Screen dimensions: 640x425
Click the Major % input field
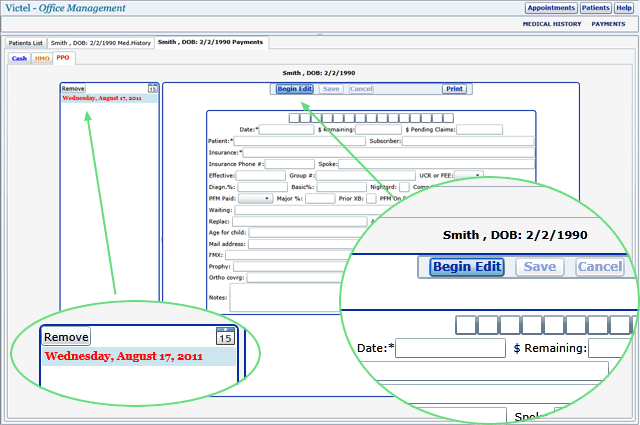click(x=320, y=198)
